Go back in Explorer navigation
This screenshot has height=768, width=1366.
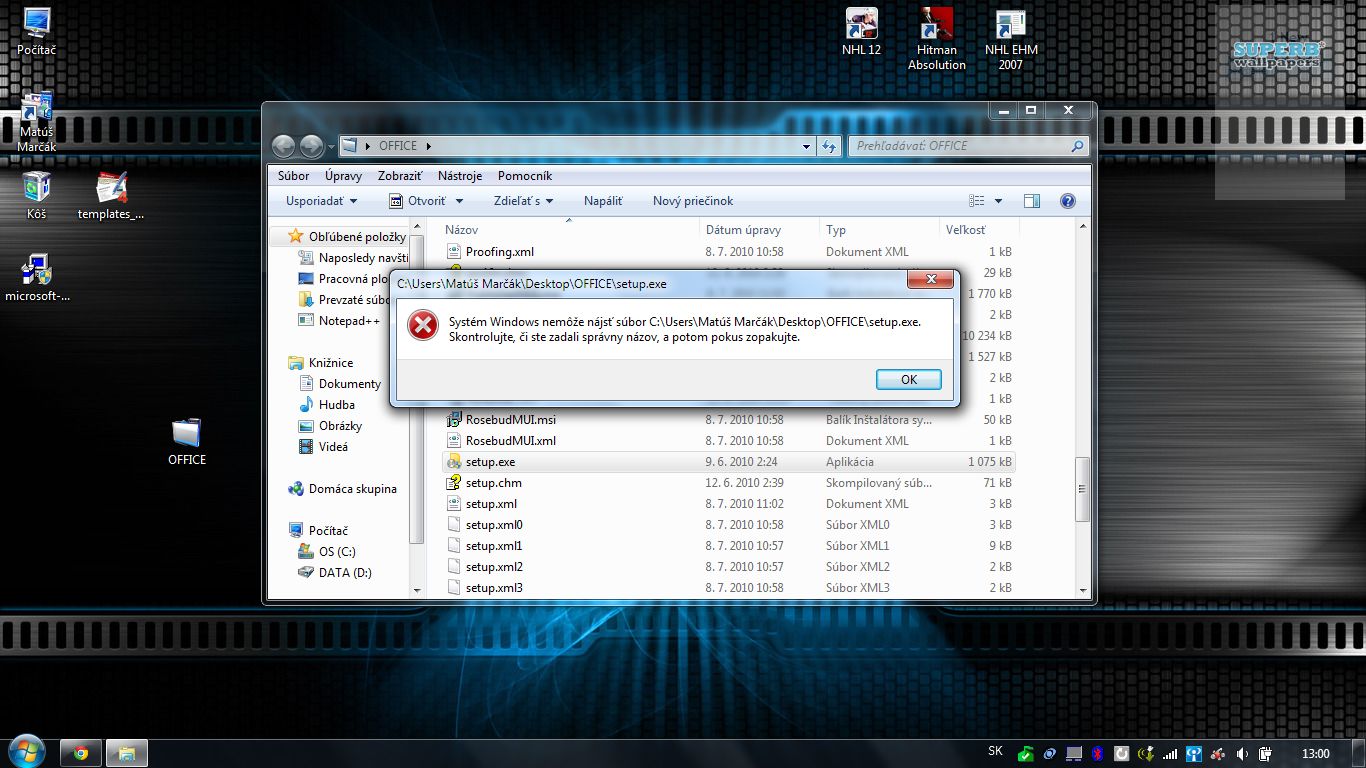[x=284, y=146]
